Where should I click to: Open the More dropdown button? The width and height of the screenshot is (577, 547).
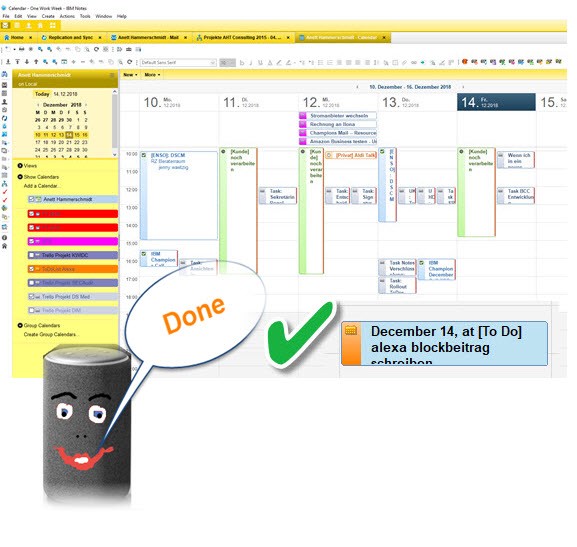[152, 75]
